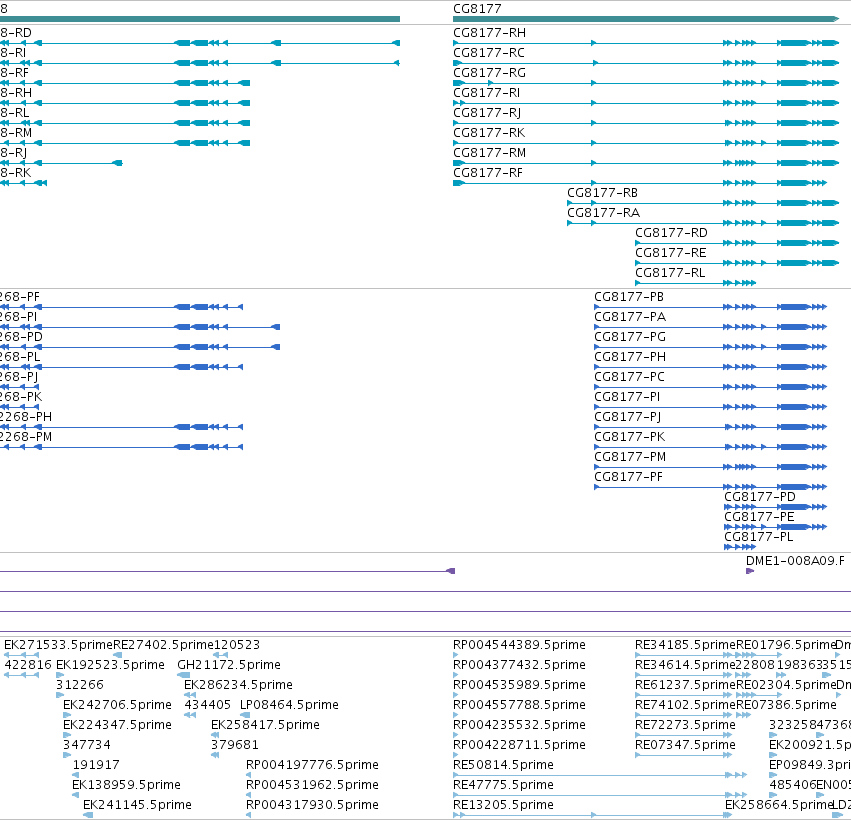
Task: Open RE34185.5prime EST
Action: (x=685, y=645)
